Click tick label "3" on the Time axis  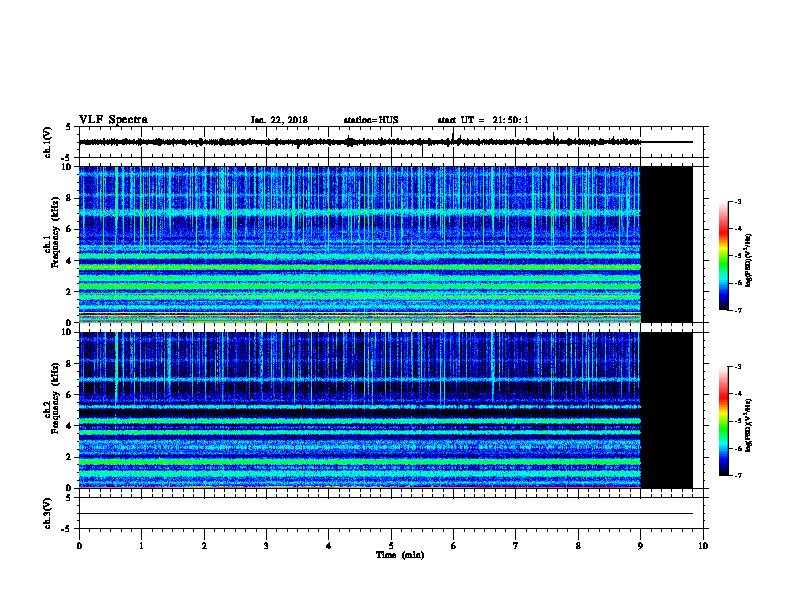(266, 545)
